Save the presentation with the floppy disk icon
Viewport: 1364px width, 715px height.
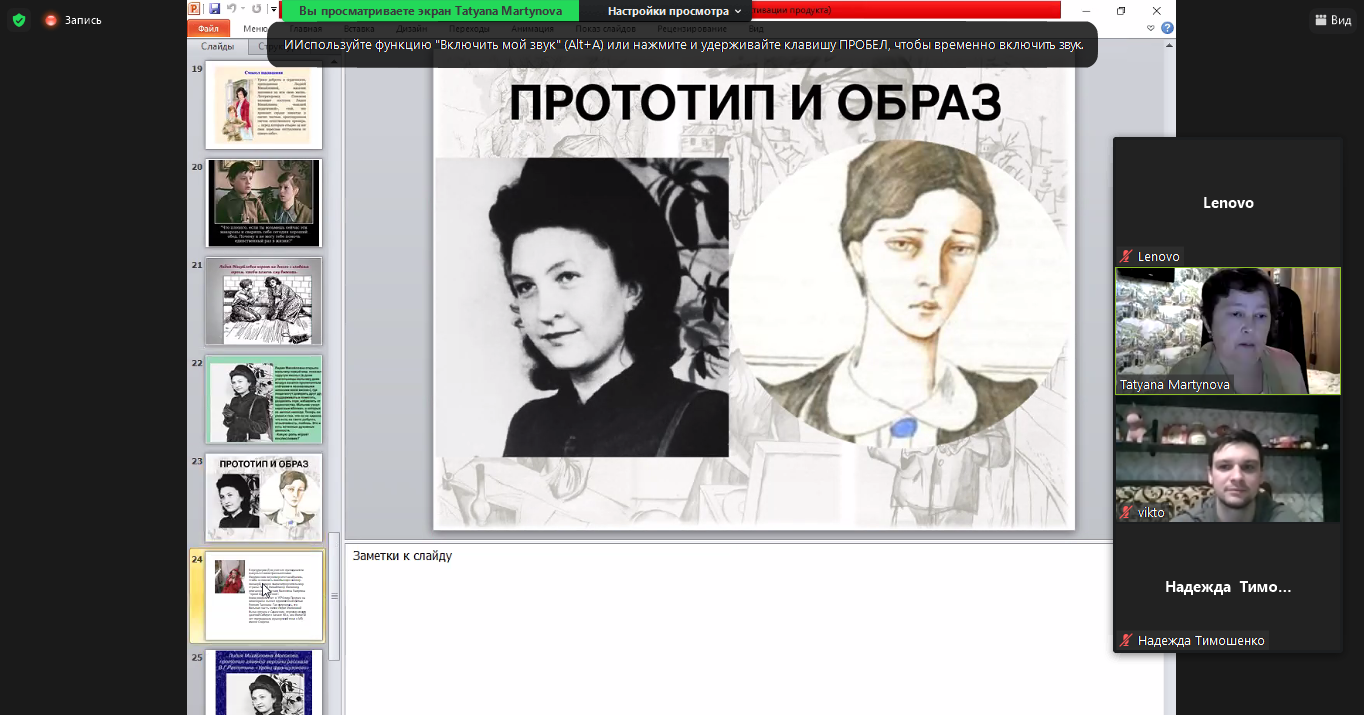click(214, 8)
